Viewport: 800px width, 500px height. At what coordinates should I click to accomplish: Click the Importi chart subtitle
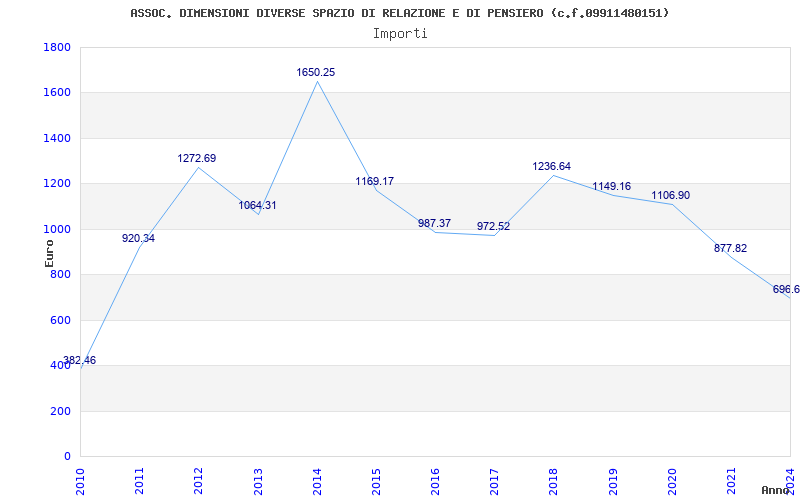[x=400, y=33]
